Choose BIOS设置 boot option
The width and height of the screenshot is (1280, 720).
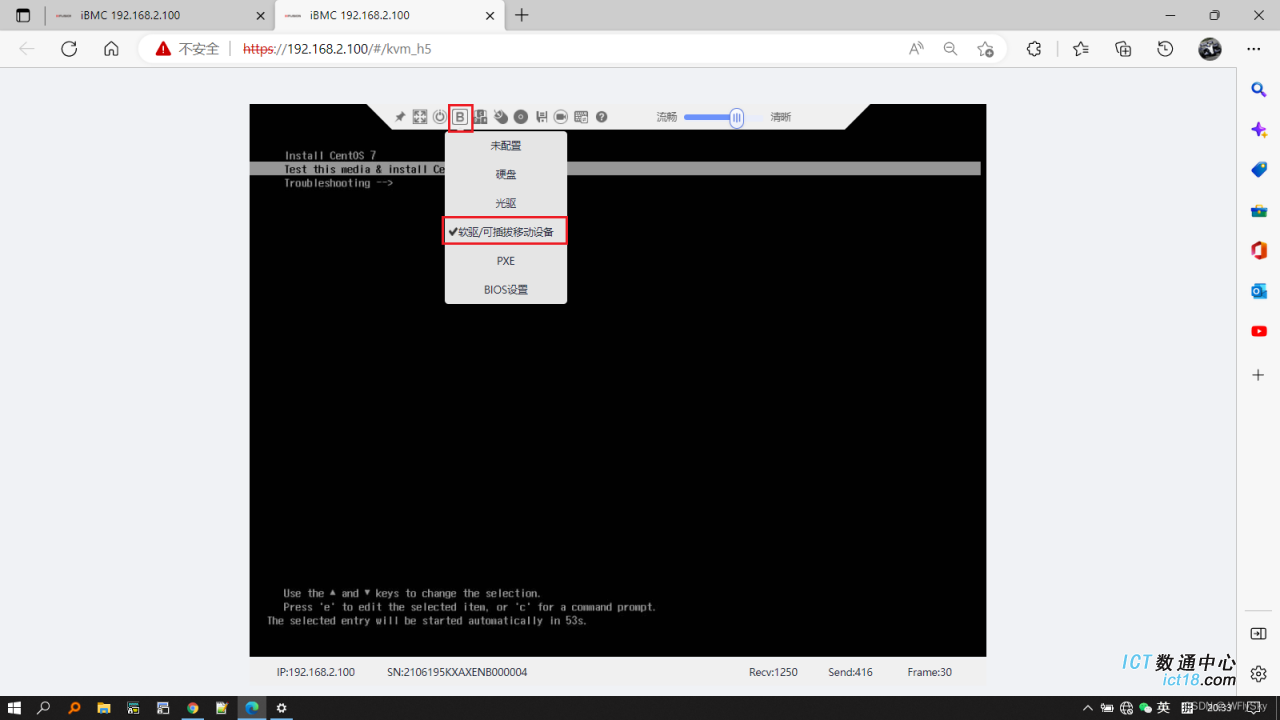pyautogui.click(x=506, y=289)
